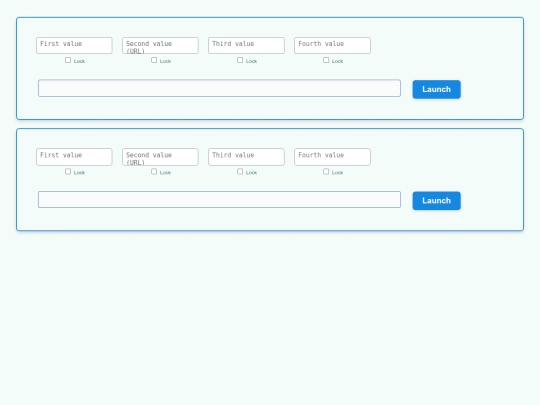Enable Lock under bottom panel's Second value

(x=154, y=172)
